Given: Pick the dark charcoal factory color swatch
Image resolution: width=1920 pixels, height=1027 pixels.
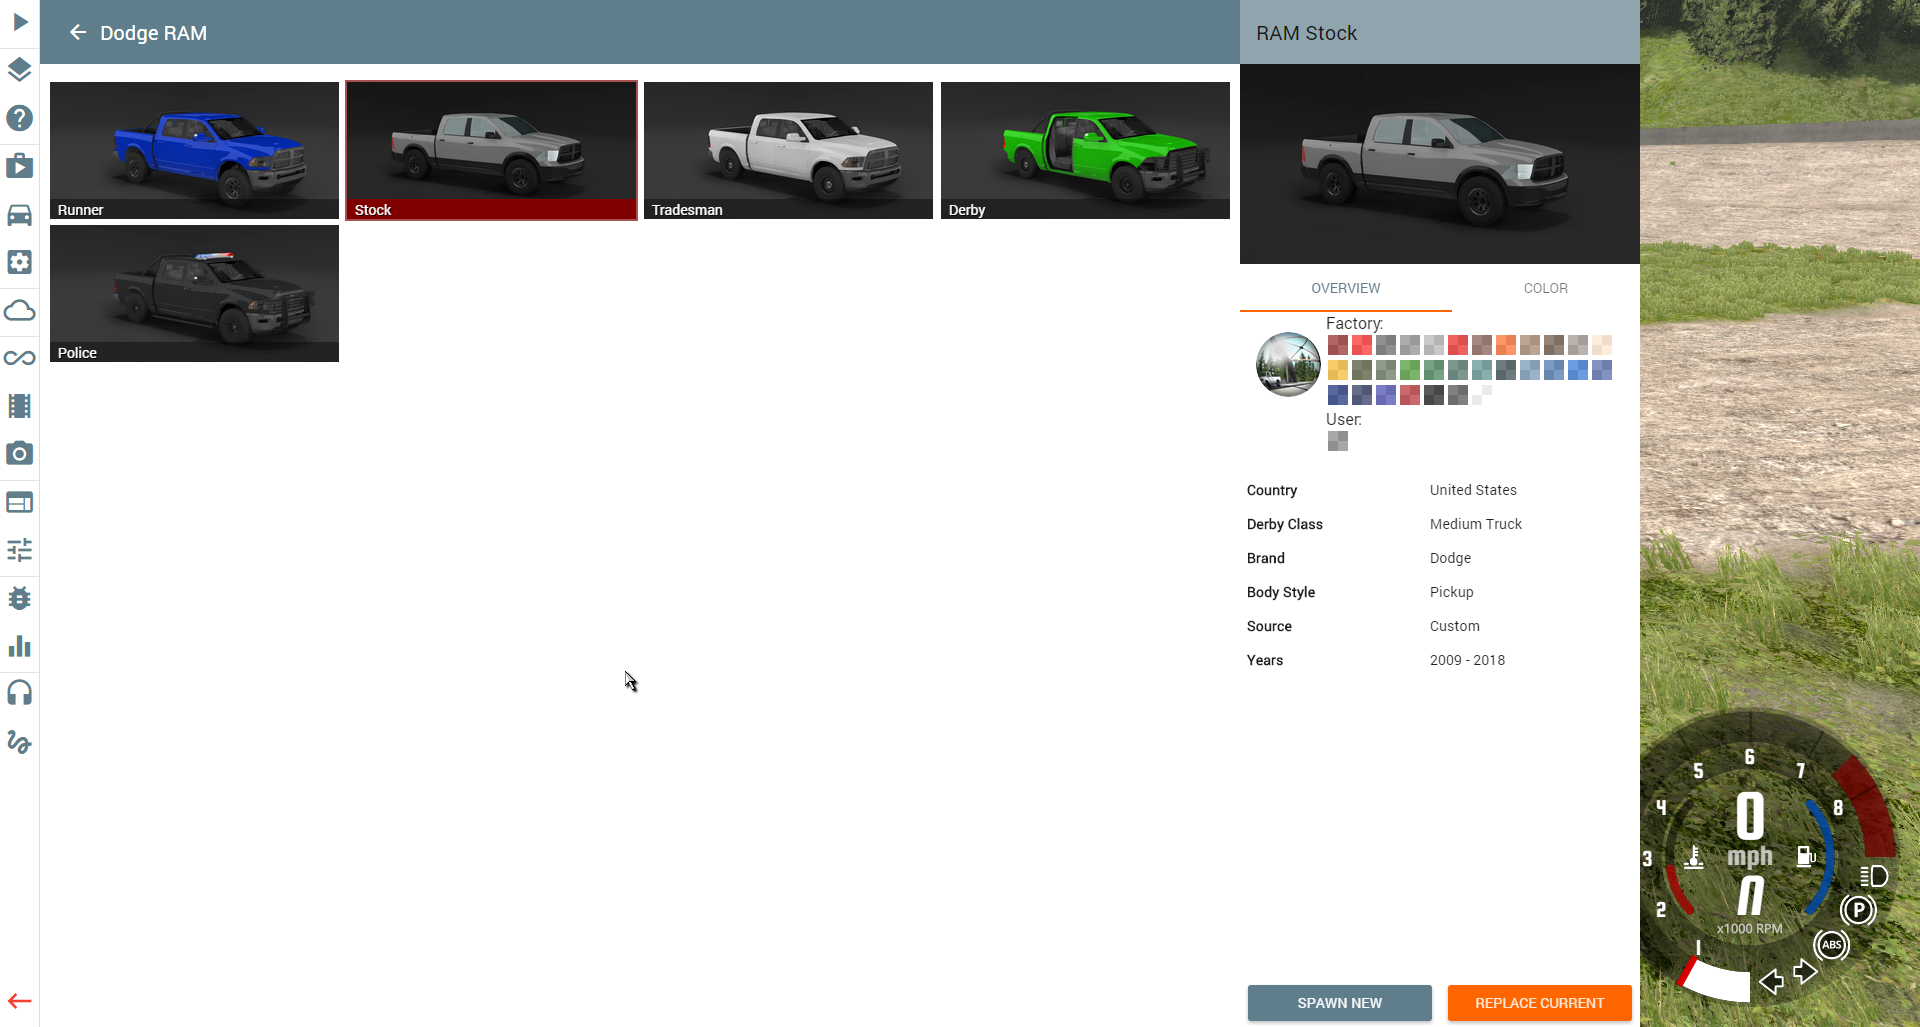Looking at the screenshot, I should tap(1434, 395).
